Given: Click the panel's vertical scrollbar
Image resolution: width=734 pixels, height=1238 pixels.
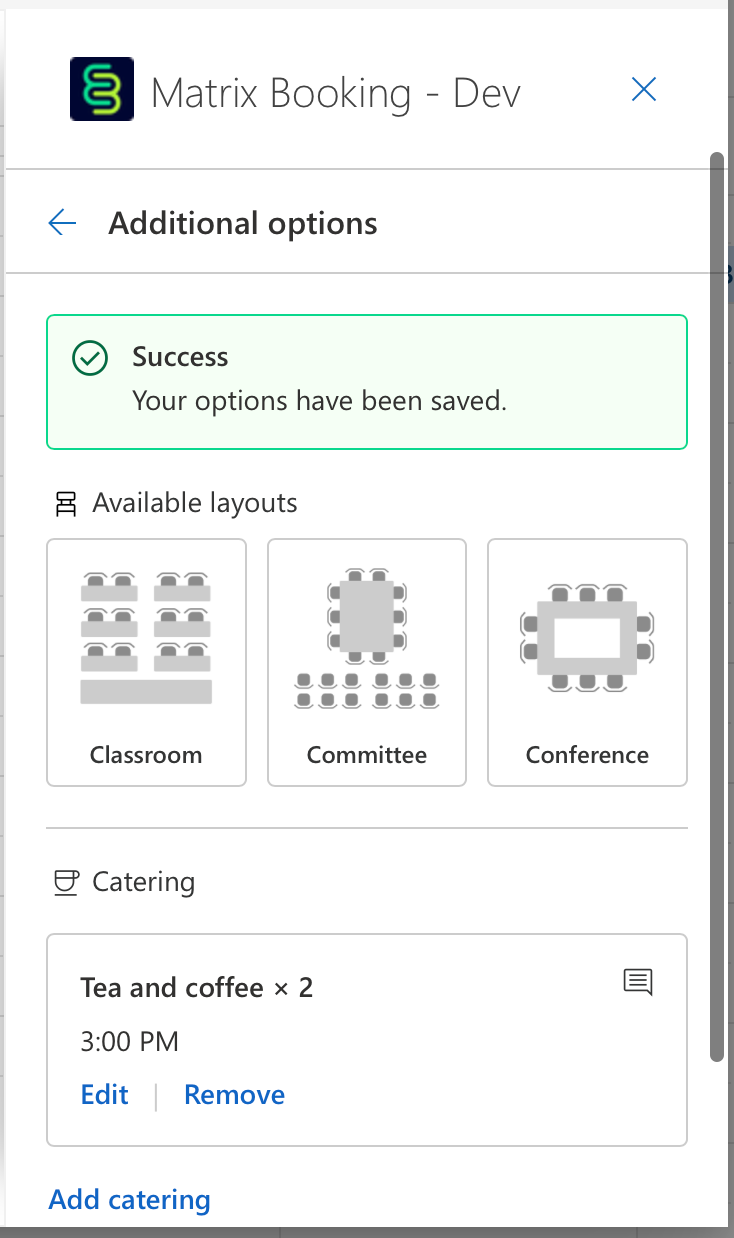Looking at the screenshot, I should (x=716, y=600).
